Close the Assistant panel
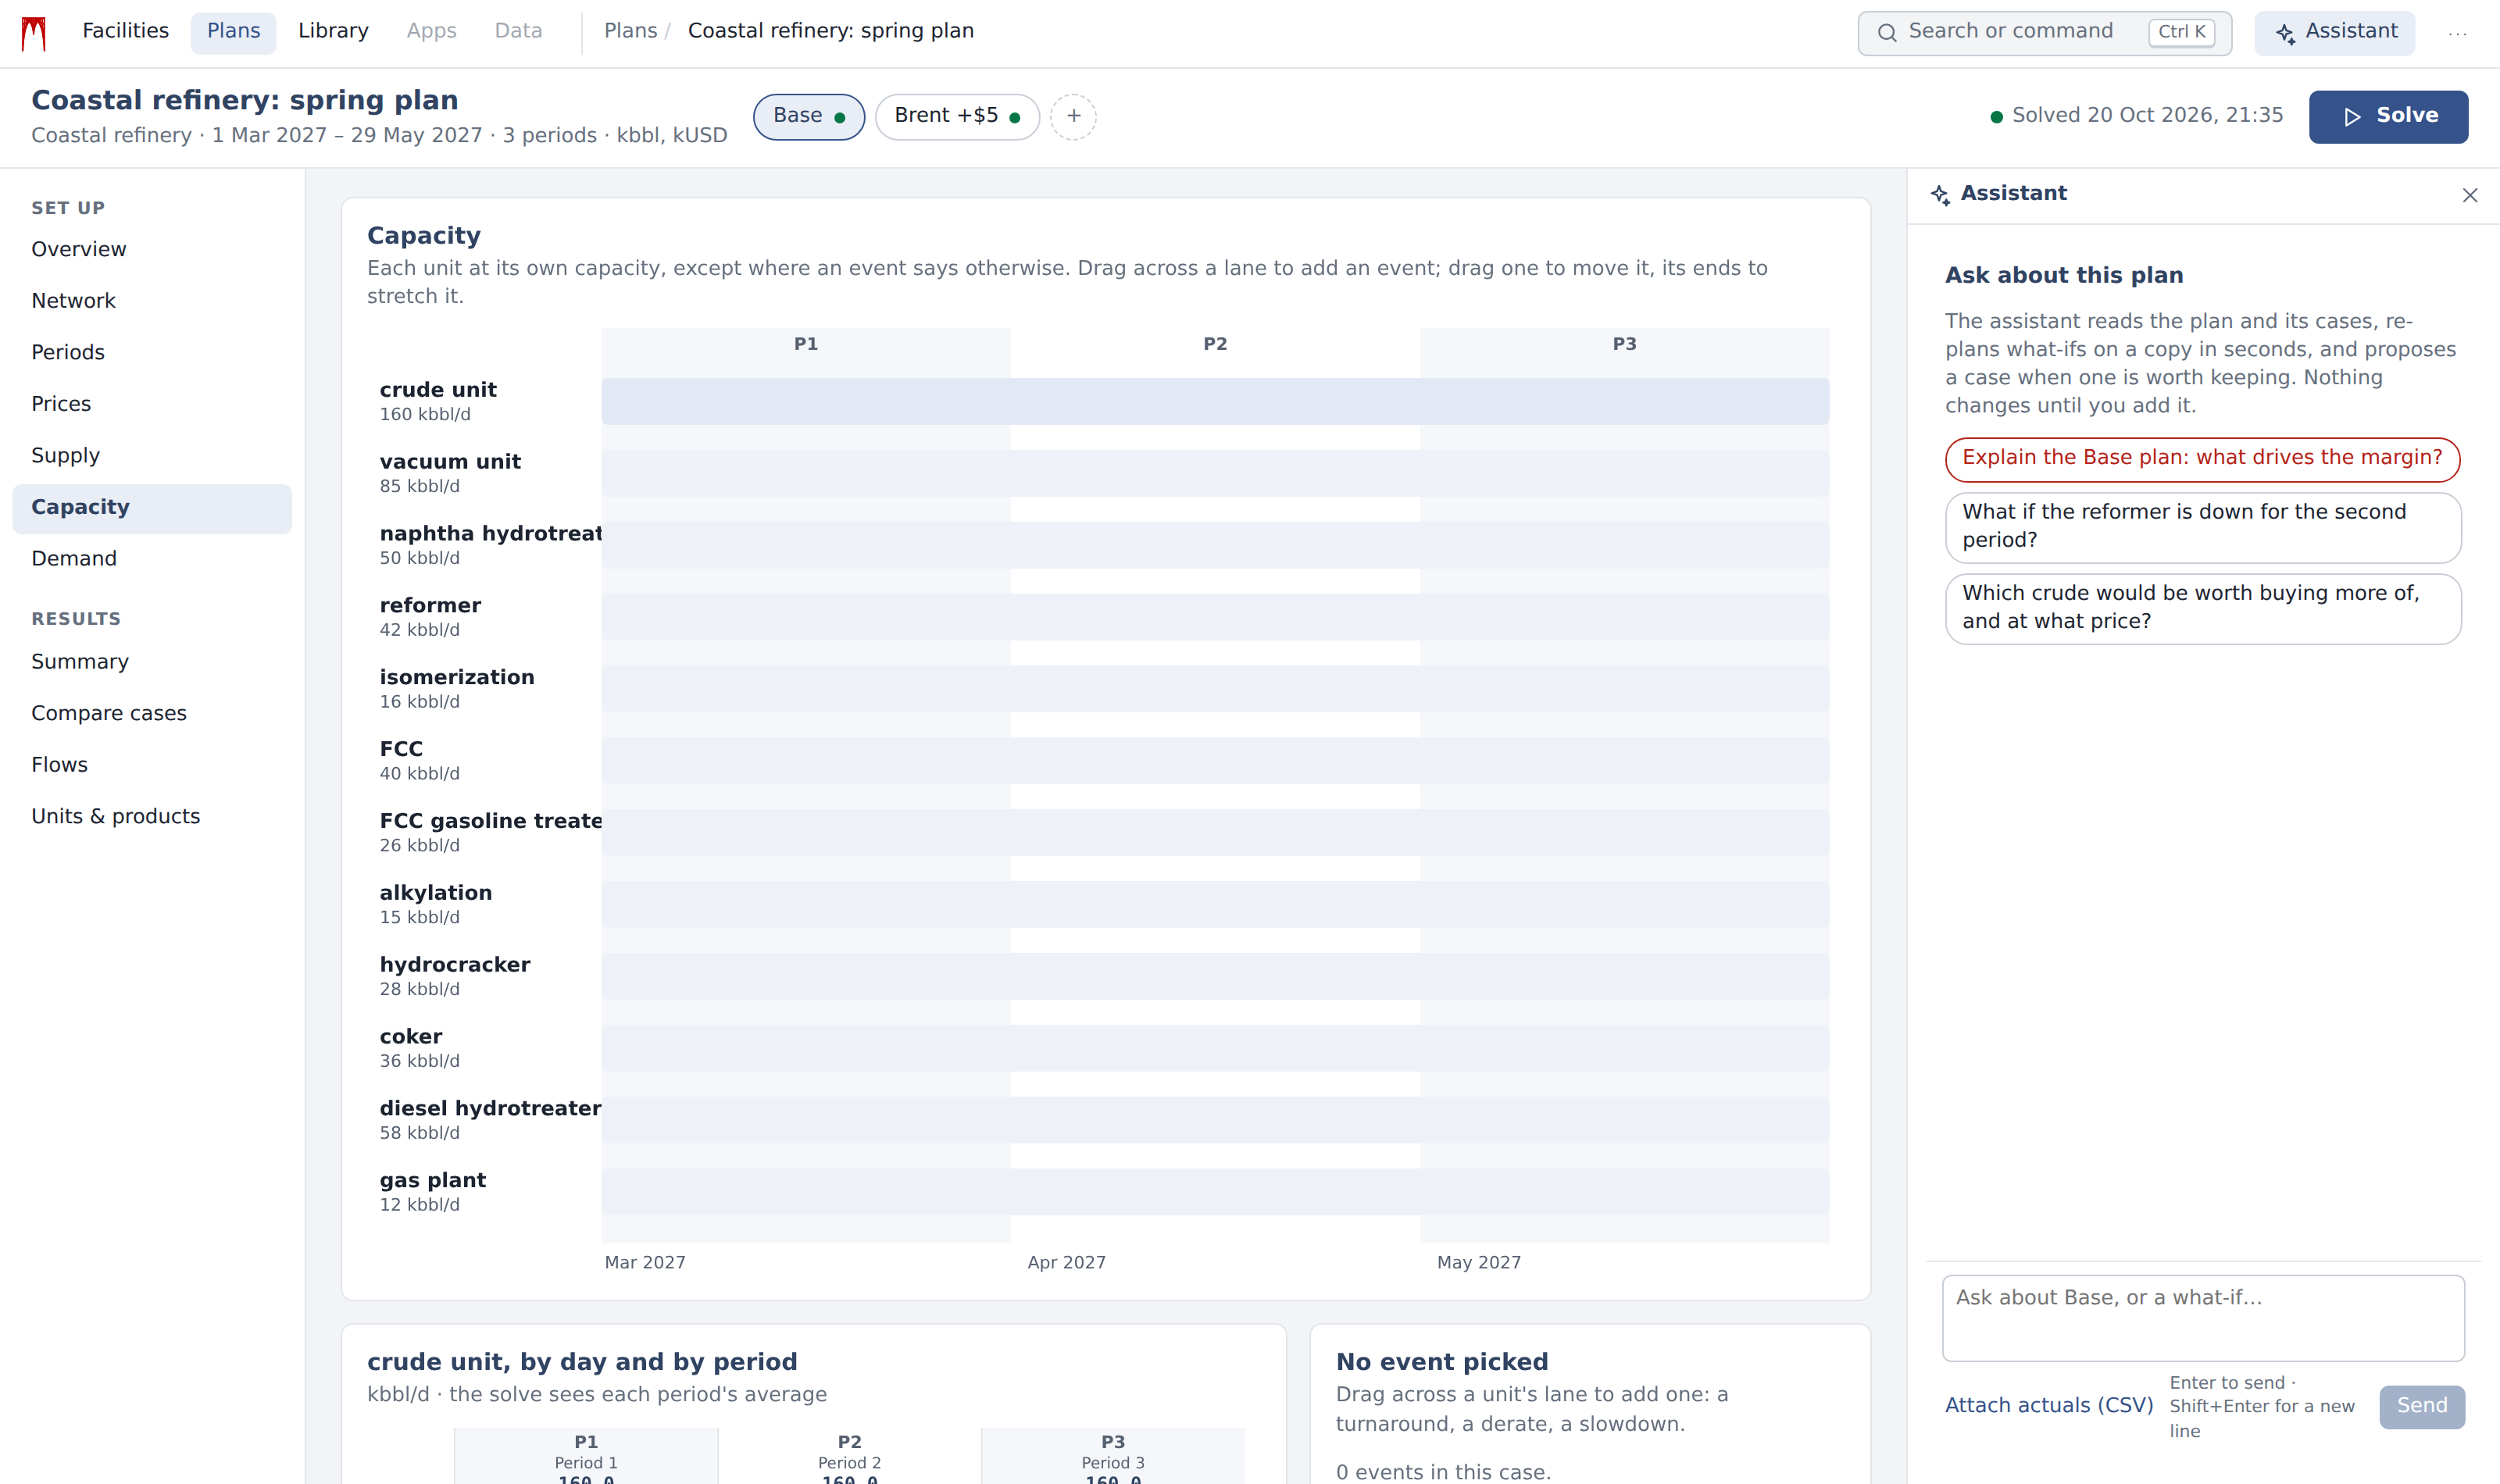2500x1484 pixels. [2469, 195]
